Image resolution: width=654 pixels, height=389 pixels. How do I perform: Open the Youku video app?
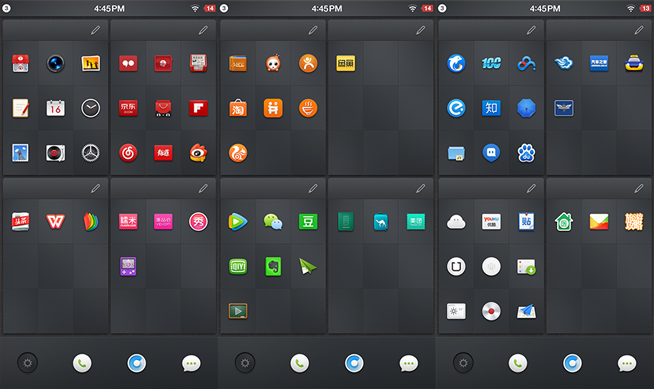[491, 222]
